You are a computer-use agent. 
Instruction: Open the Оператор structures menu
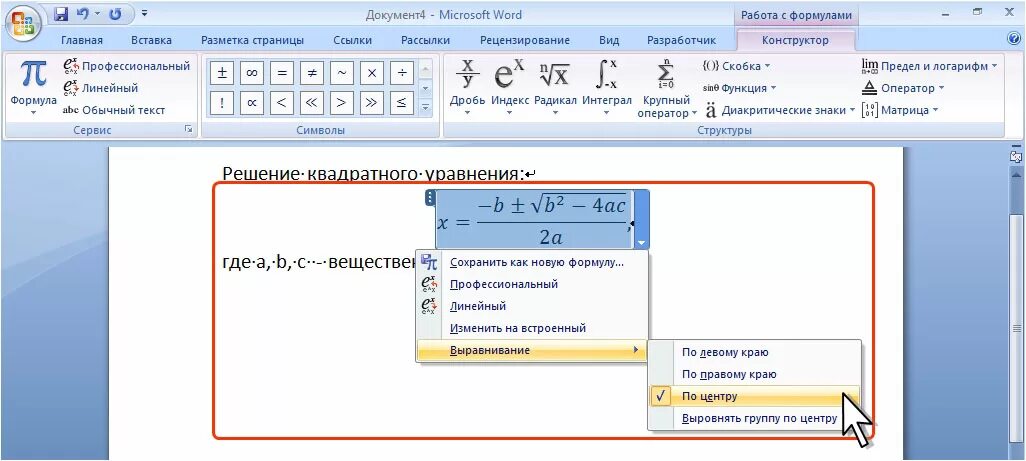tap(903, 88)
